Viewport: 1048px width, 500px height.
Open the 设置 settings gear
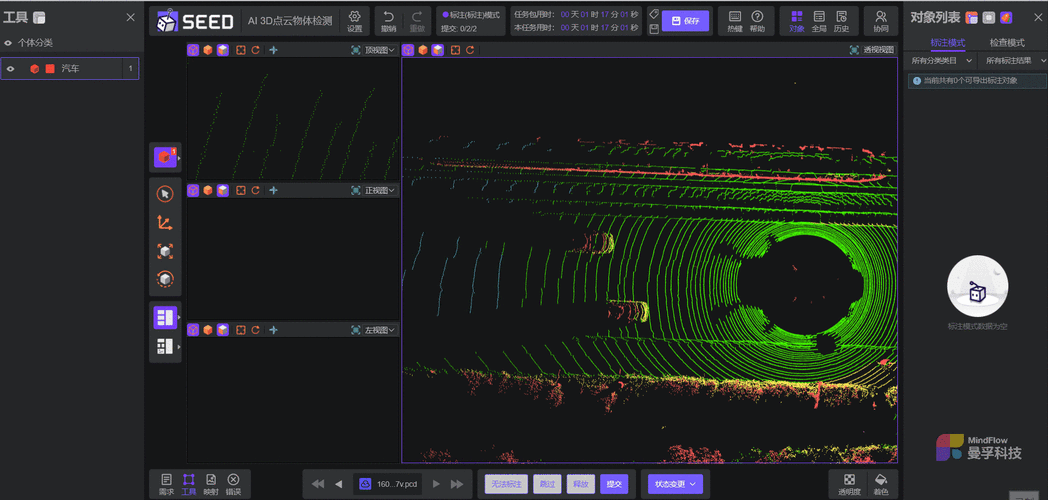[355, 21]
